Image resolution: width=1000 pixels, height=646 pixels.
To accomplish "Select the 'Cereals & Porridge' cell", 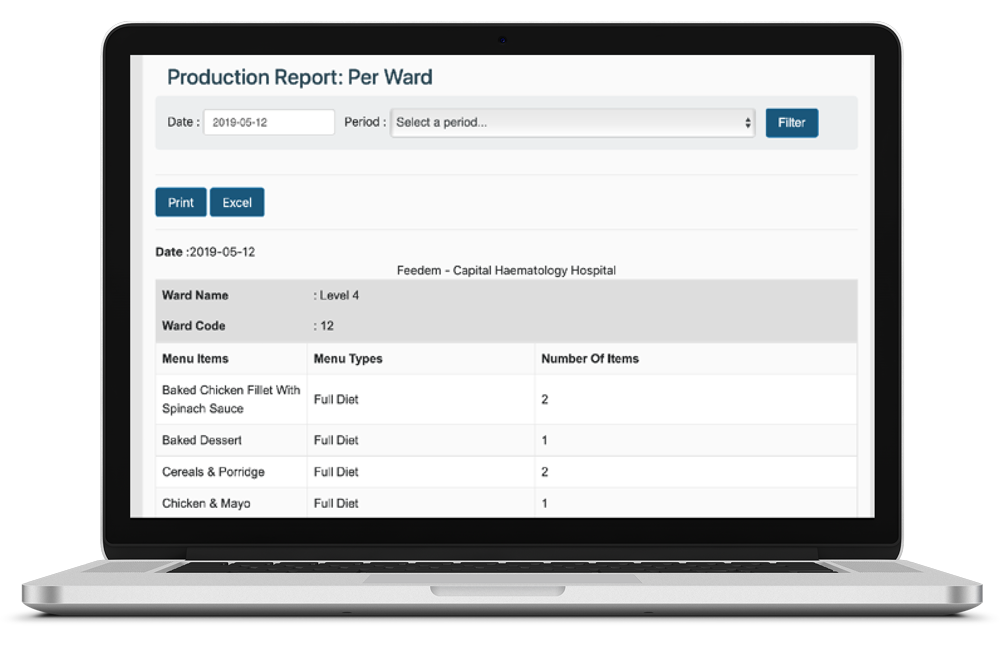I will point(231,472).
